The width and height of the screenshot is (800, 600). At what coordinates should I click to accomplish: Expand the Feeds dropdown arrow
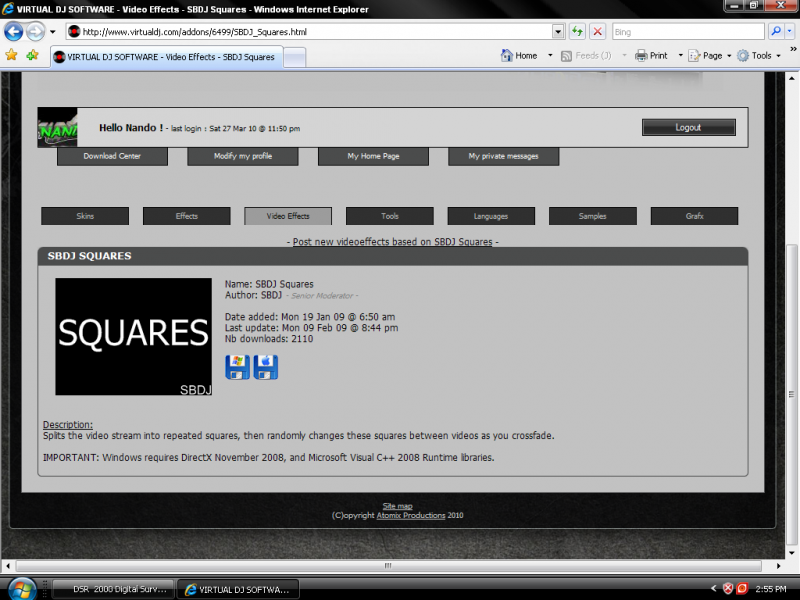[624, 56]
